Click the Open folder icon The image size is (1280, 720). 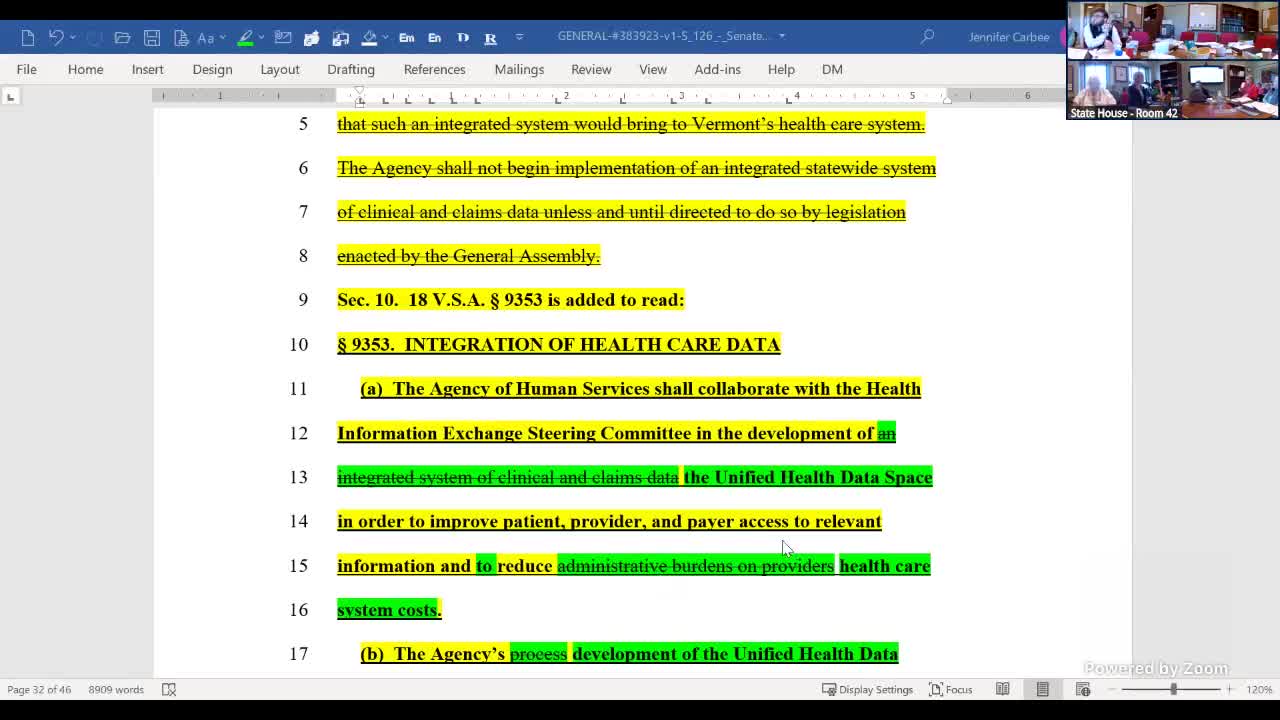tap(122, 37)
